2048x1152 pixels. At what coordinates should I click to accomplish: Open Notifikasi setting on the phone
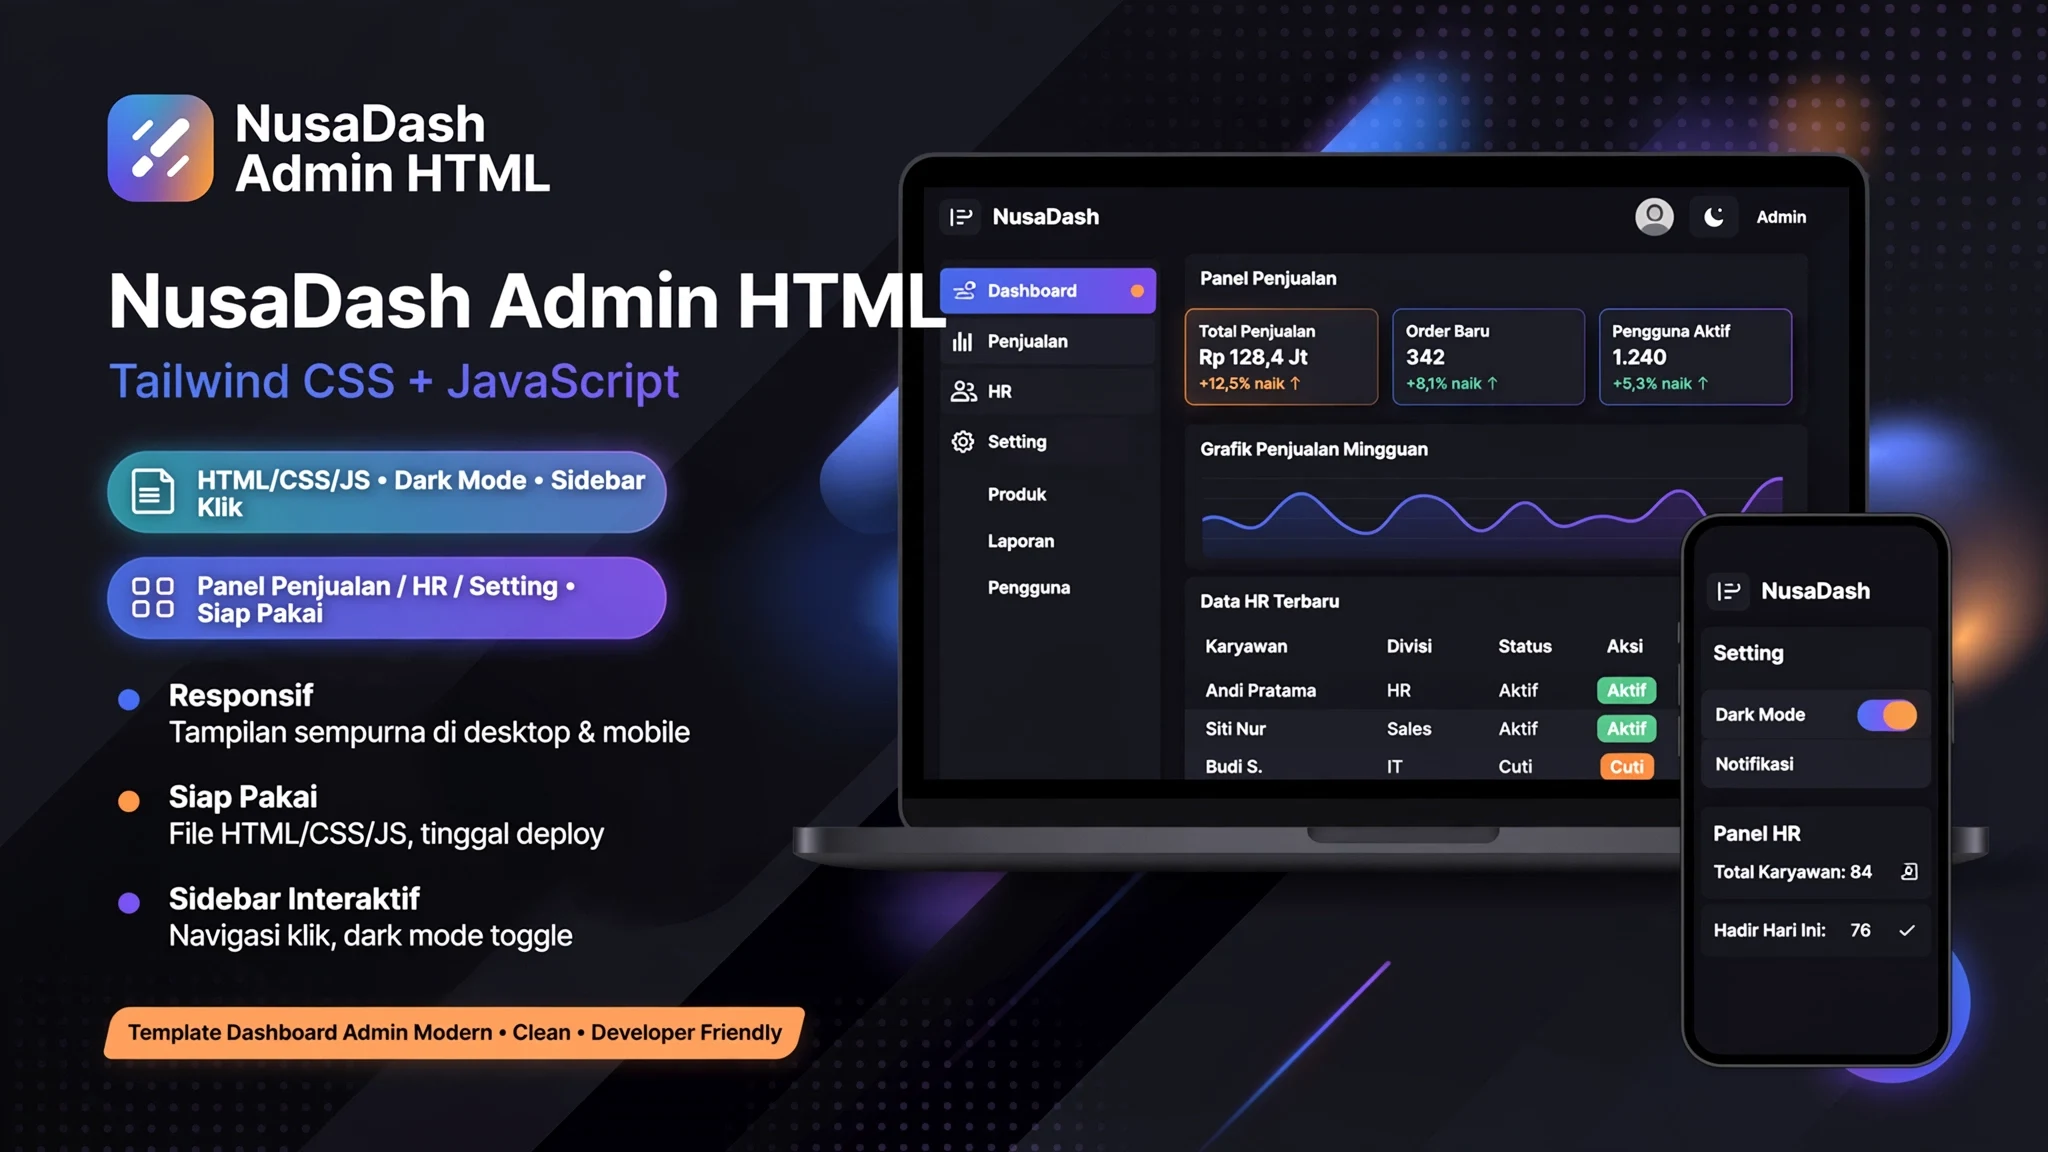click(1815, 764)
